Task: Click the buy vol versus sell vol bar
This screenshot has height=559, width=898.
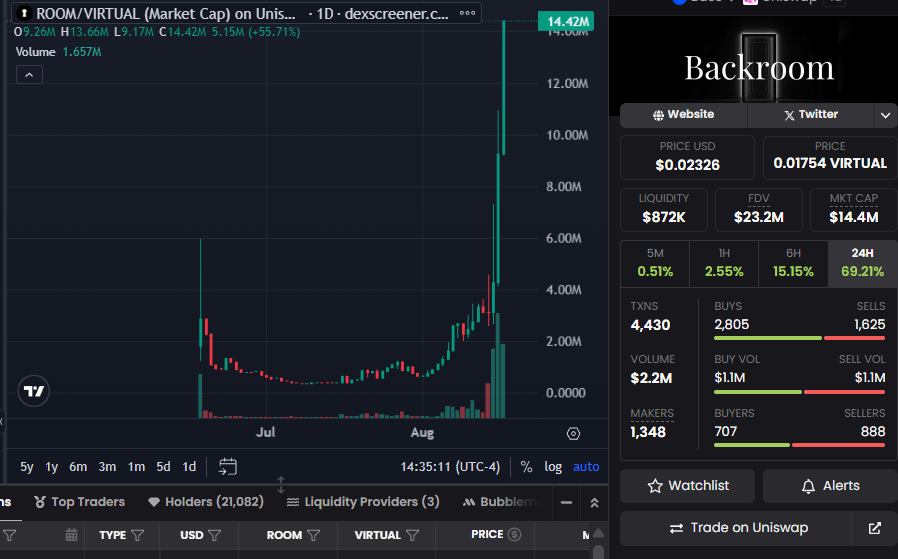Action: [799, 392]
